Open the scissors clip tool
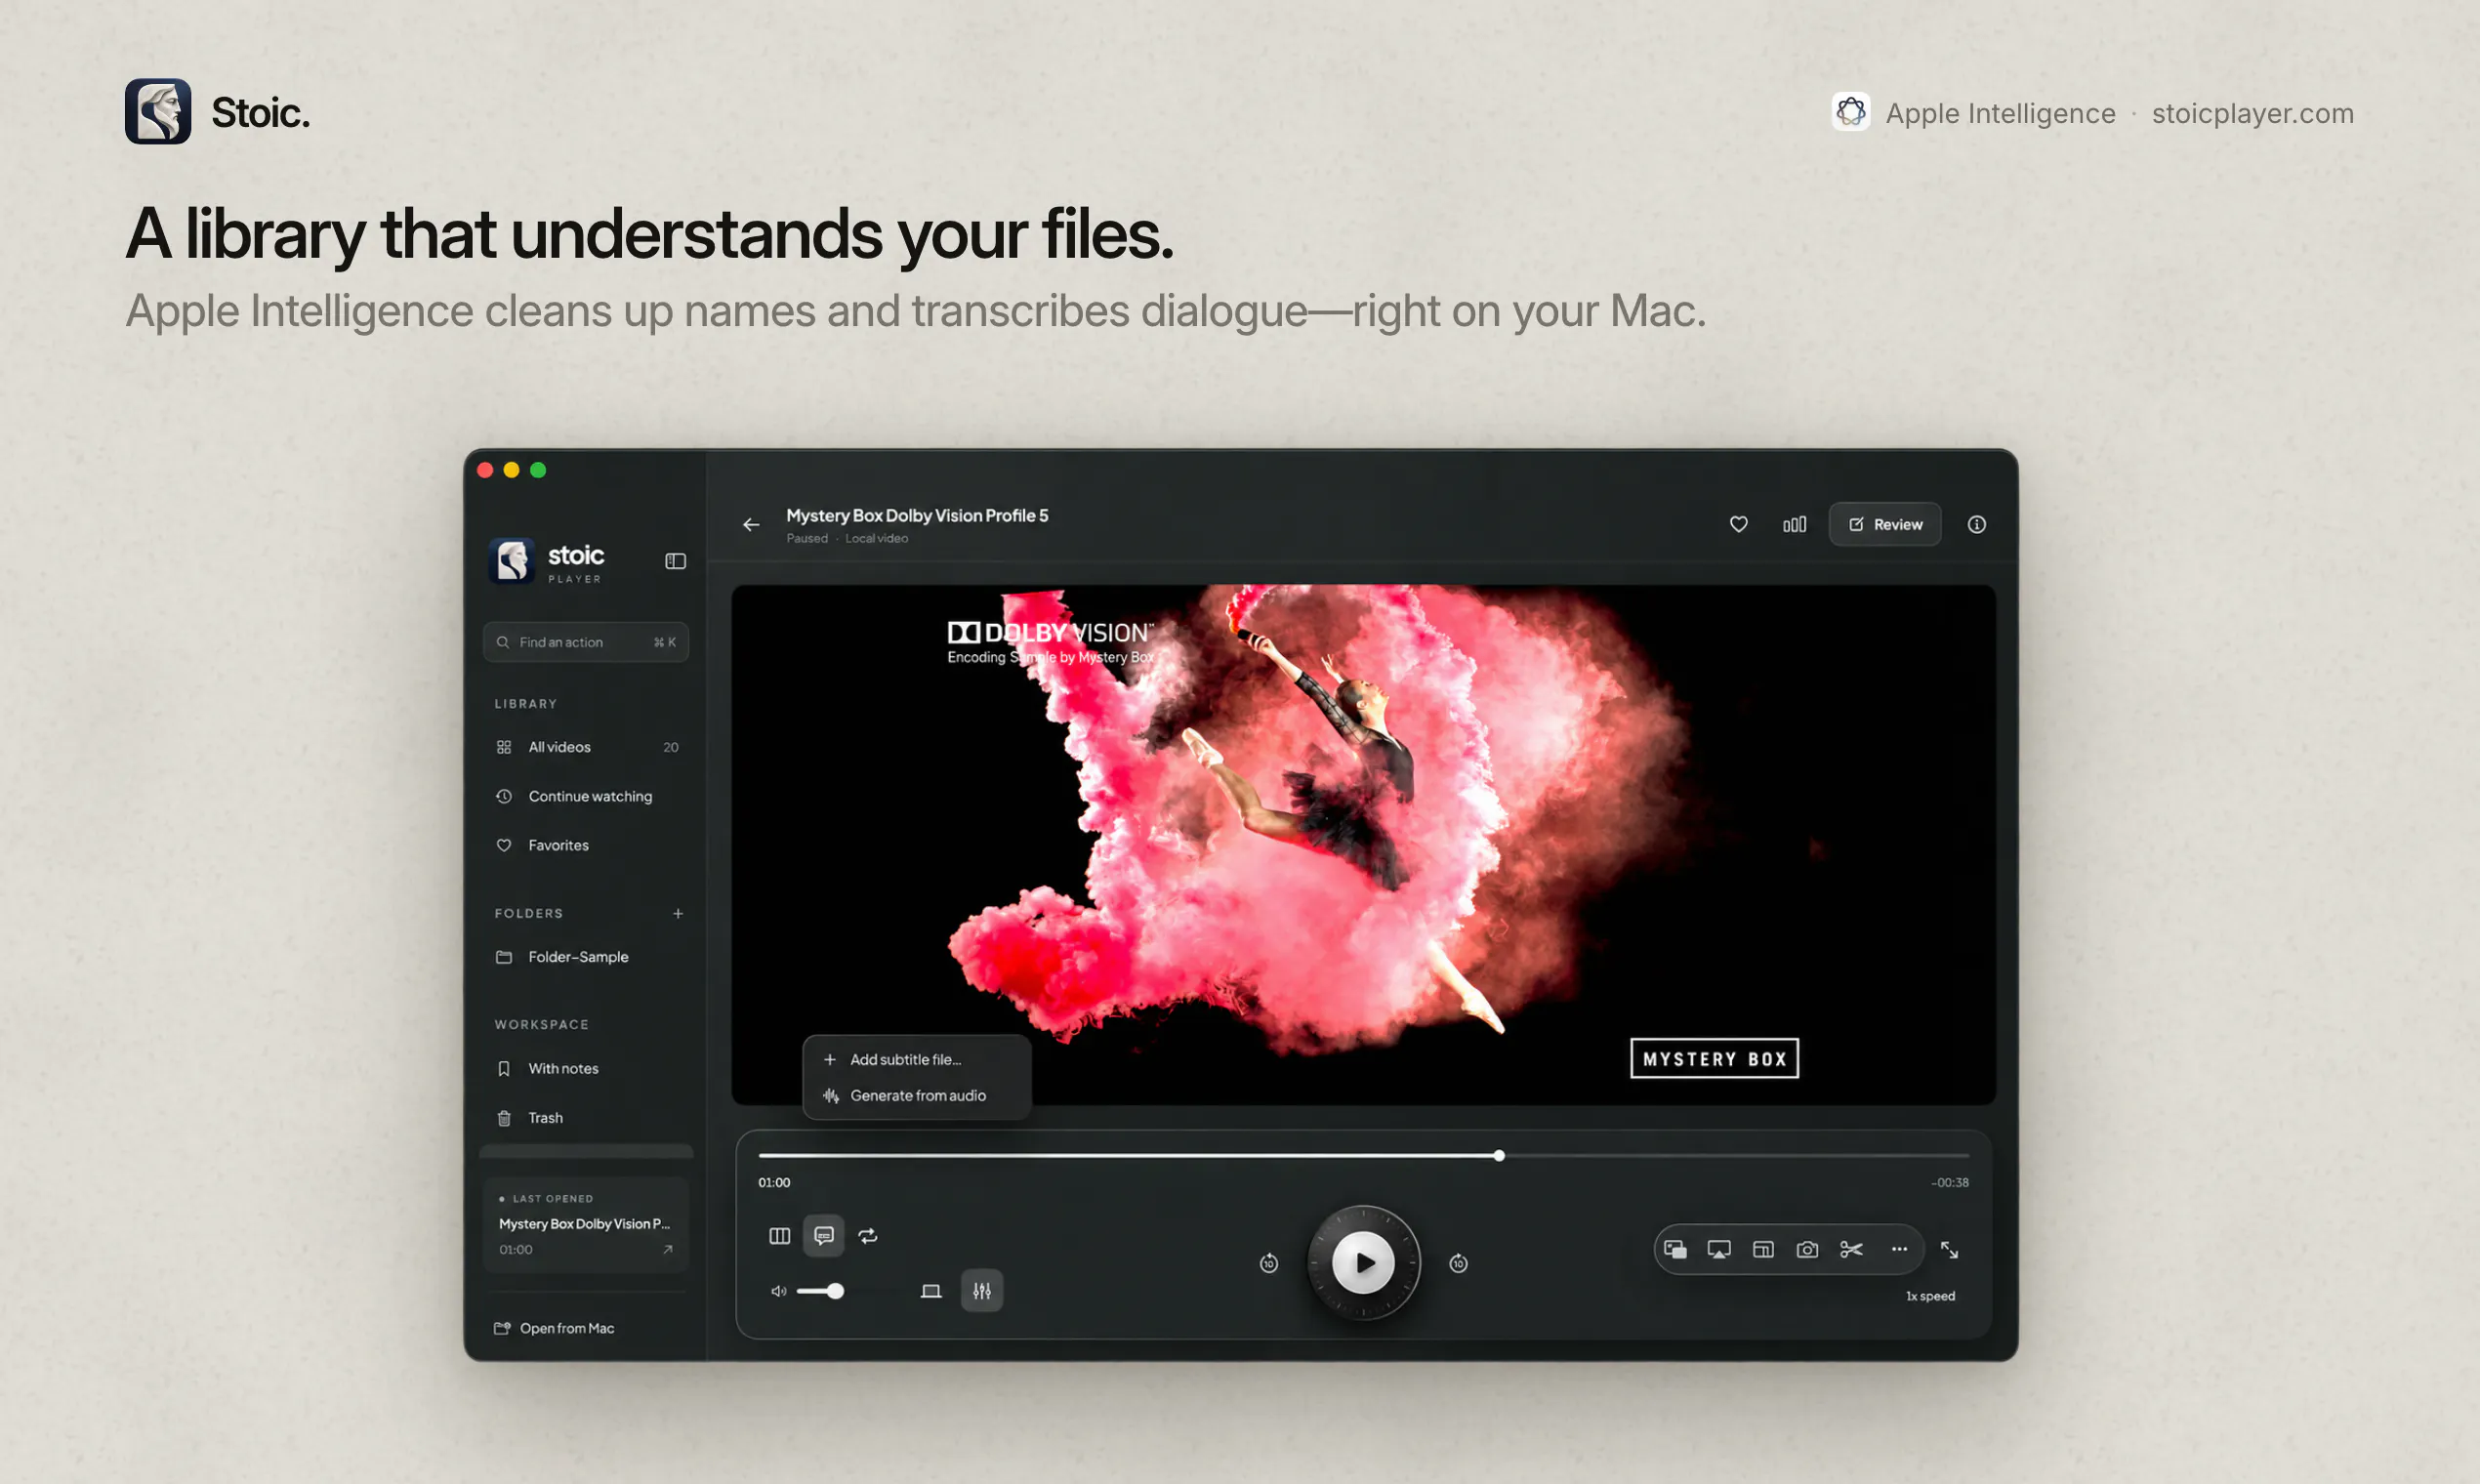Viewport: 2480px width, 1484px height. 1851,1249
